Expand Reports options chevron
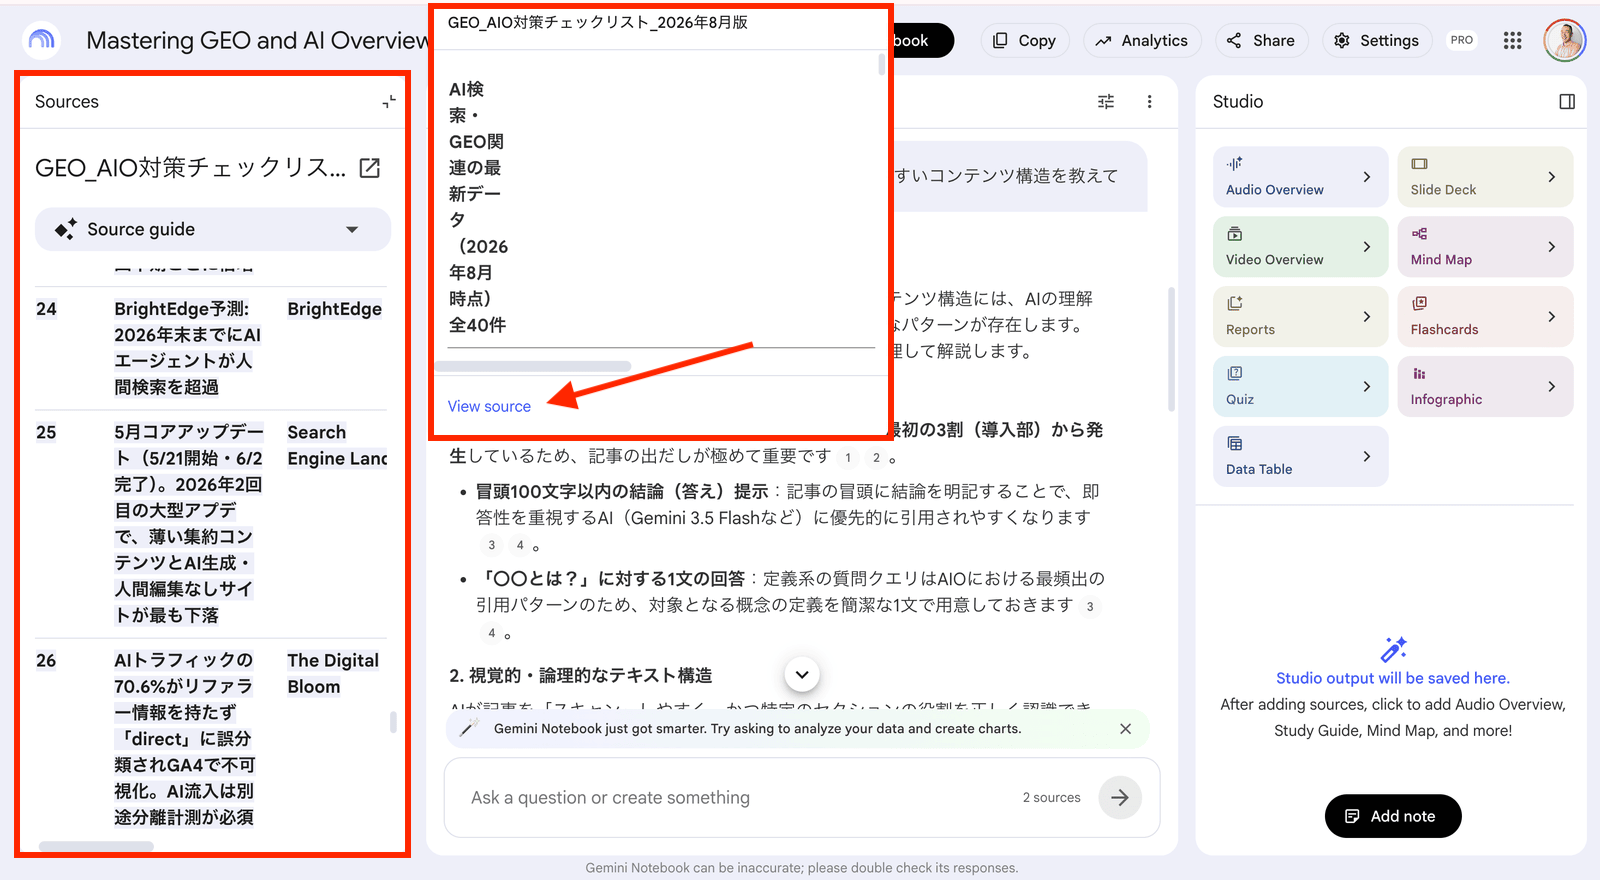The height and width of the screenshot is (880, 1600). [x=1367, y=317]
